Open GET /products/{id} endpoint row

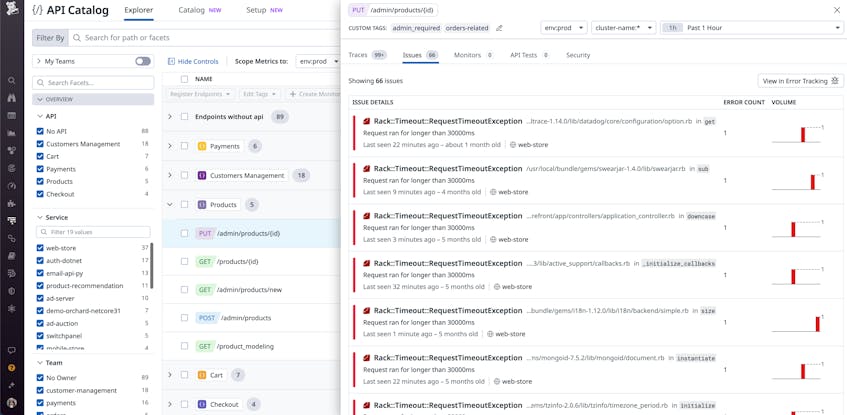(251, 262)
